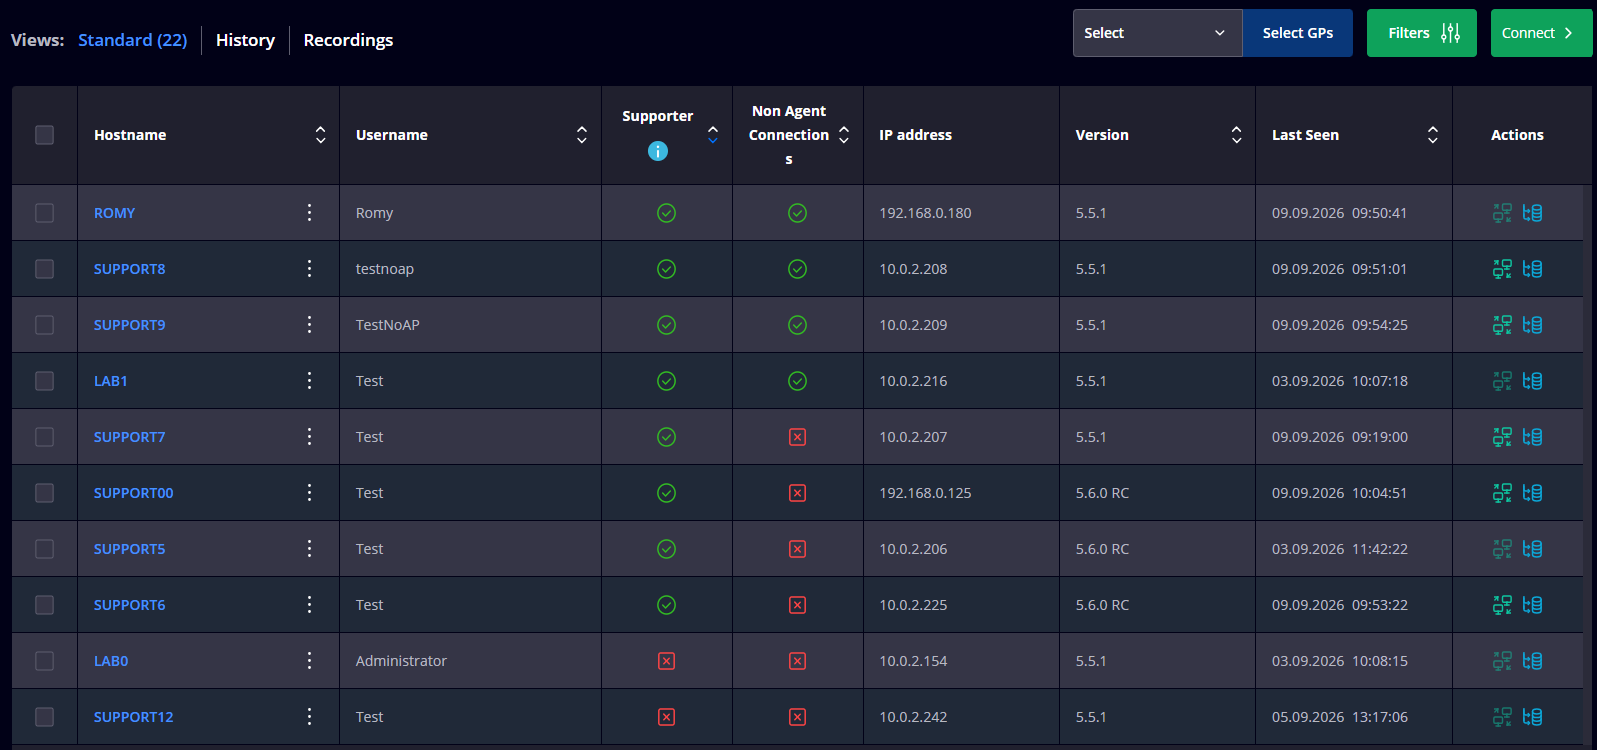
Task: Check the SUPPORT6 row checkbox
Action: (x=44, y=605)
